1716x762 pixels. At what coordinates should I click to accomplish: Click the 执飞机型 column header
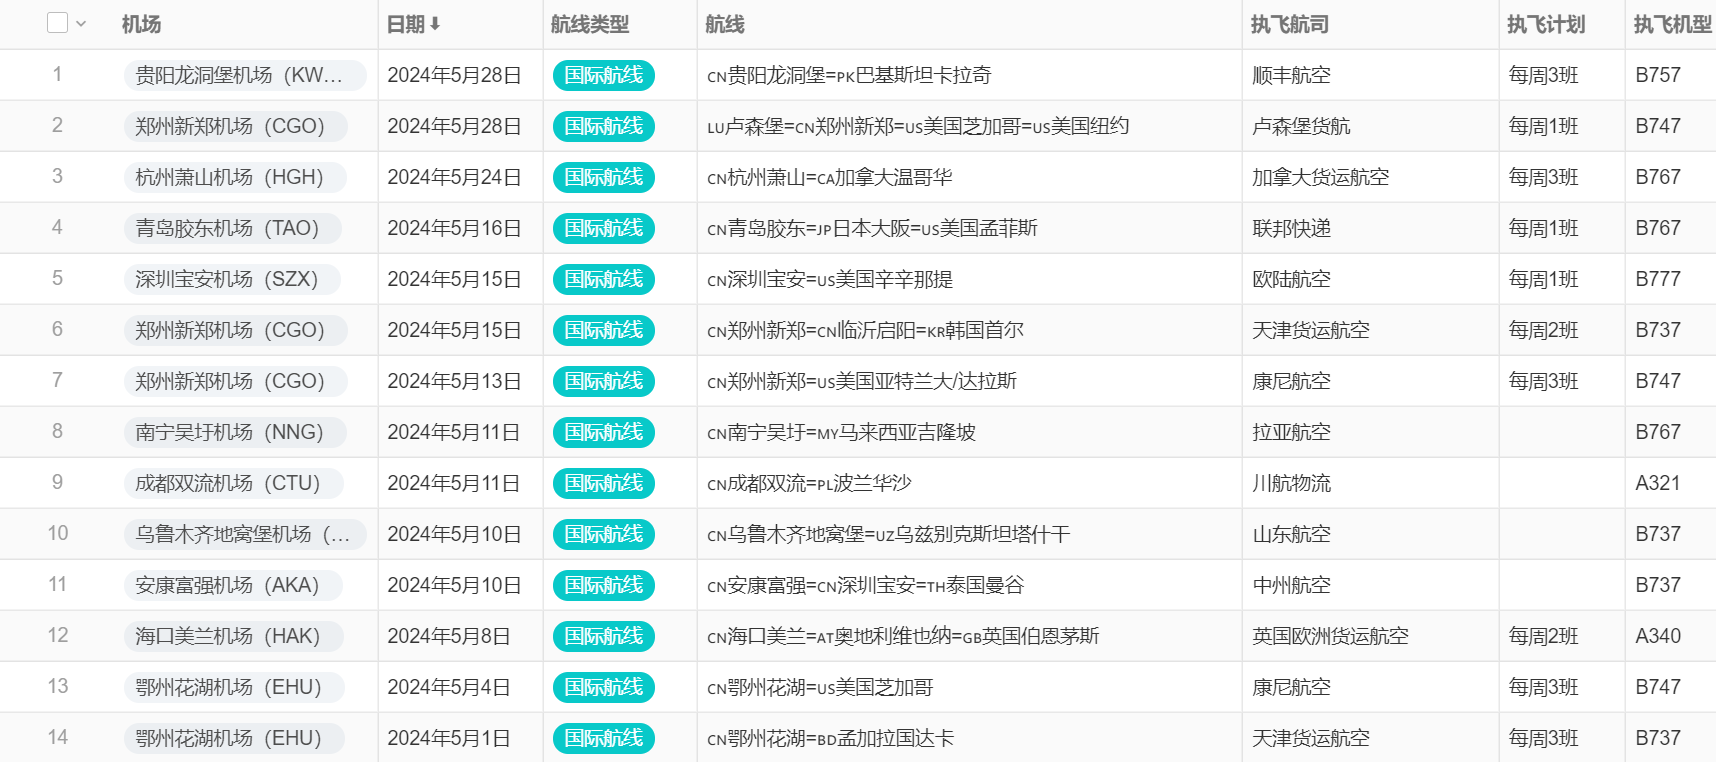click(1673, 24)
